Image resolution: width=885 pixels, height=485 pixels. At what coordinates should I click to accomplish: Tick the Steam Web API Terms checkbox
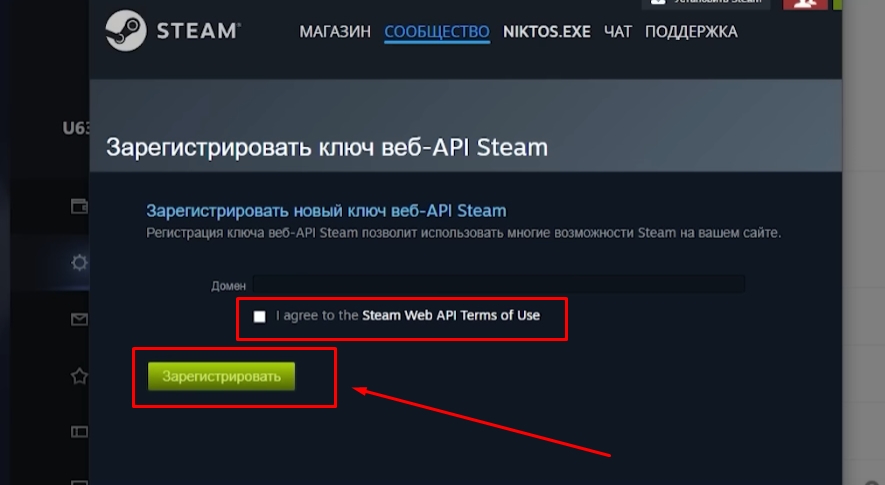tap(260, 317)
